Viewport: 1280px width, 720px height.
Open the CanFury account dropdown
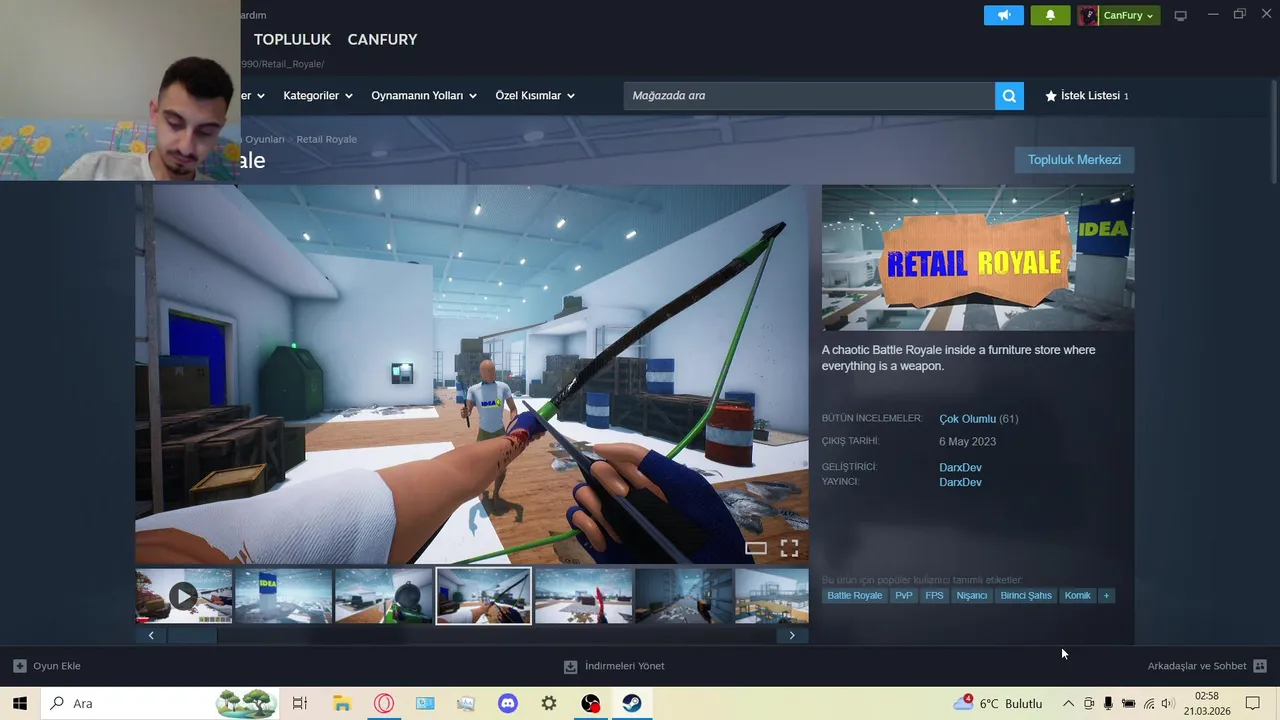(1119, 15)
